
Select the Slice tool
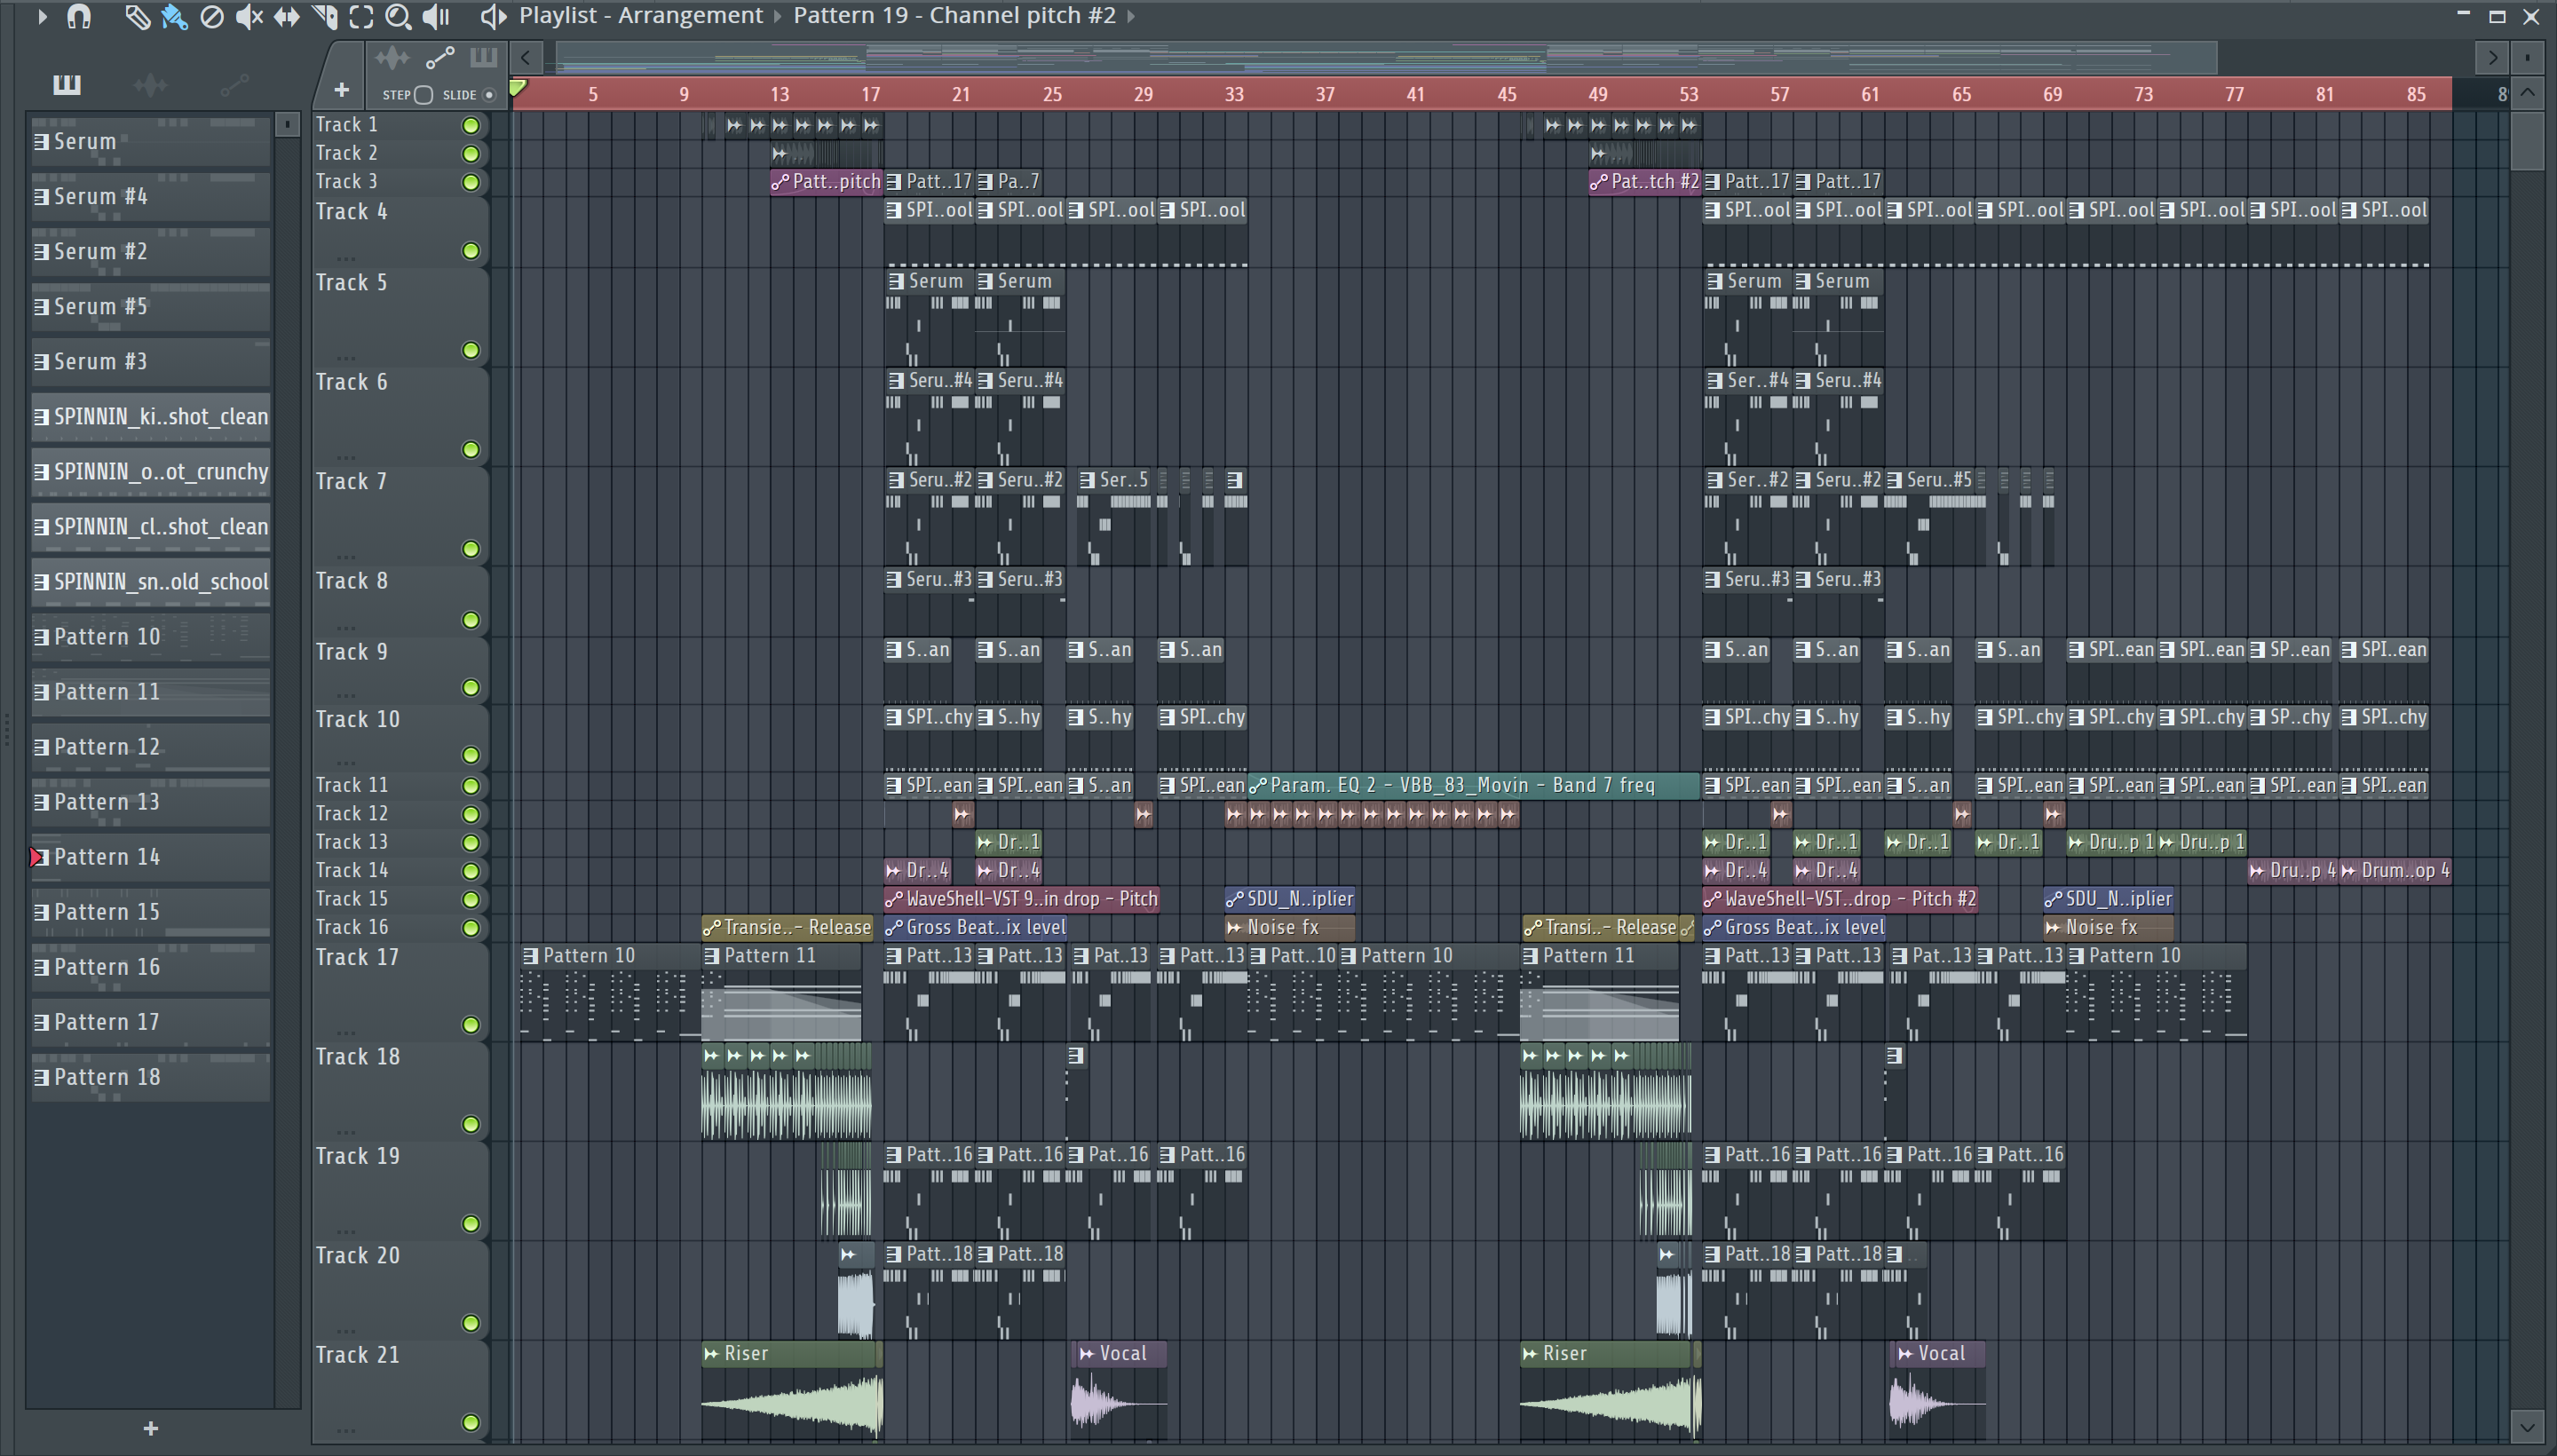325,16
